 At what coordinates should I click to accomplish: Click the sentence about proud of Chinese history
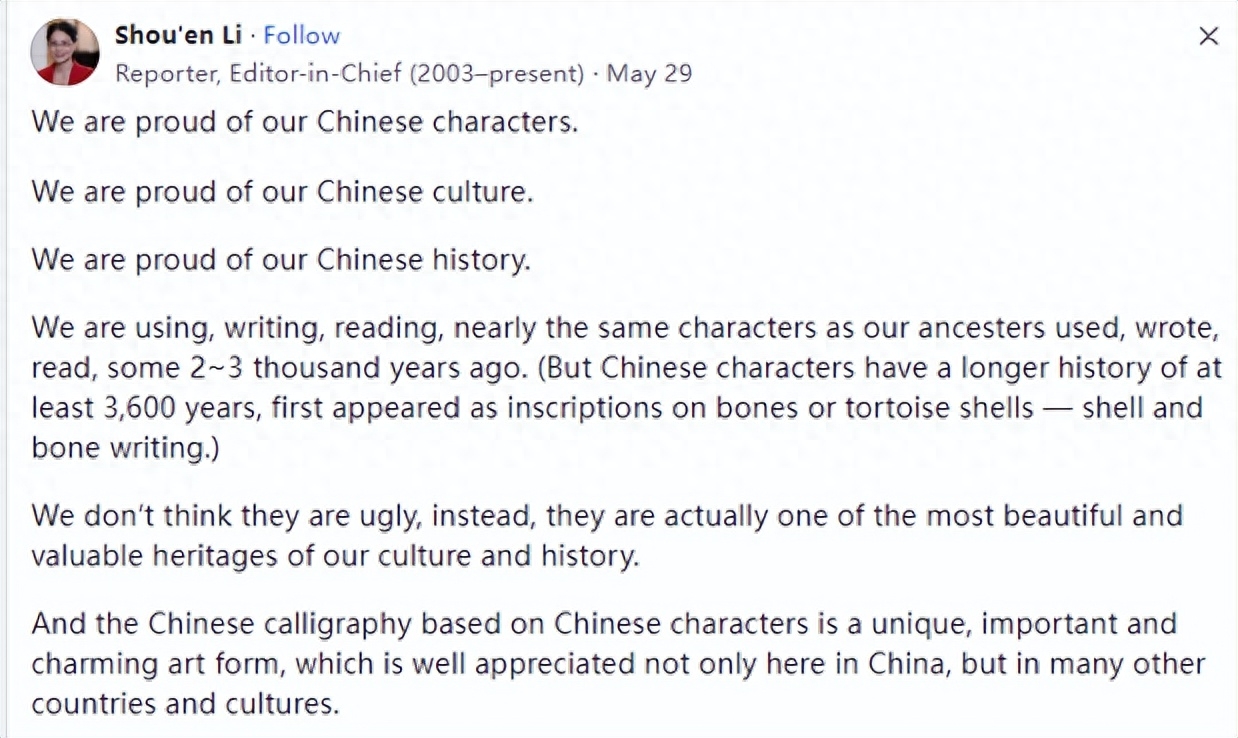coord(281,260)
